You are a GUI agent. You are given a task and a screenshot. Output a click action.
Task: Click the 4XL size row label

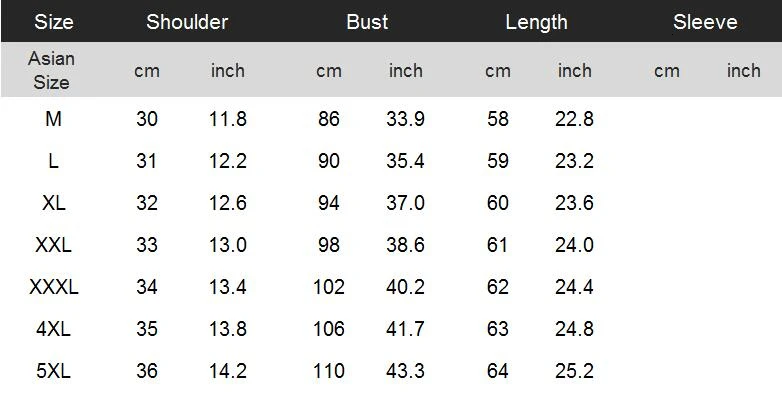pyautogui.click(x=53, y=329)
